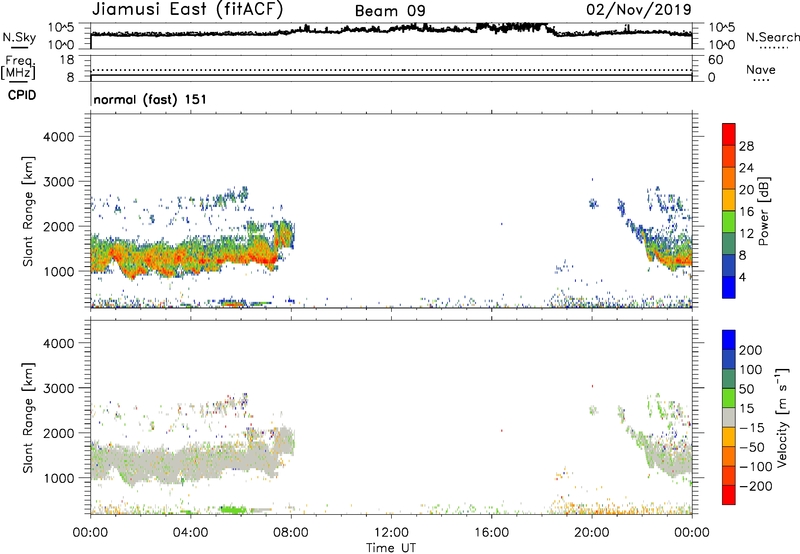Click the '08:00' time axis label

[291, 533]
